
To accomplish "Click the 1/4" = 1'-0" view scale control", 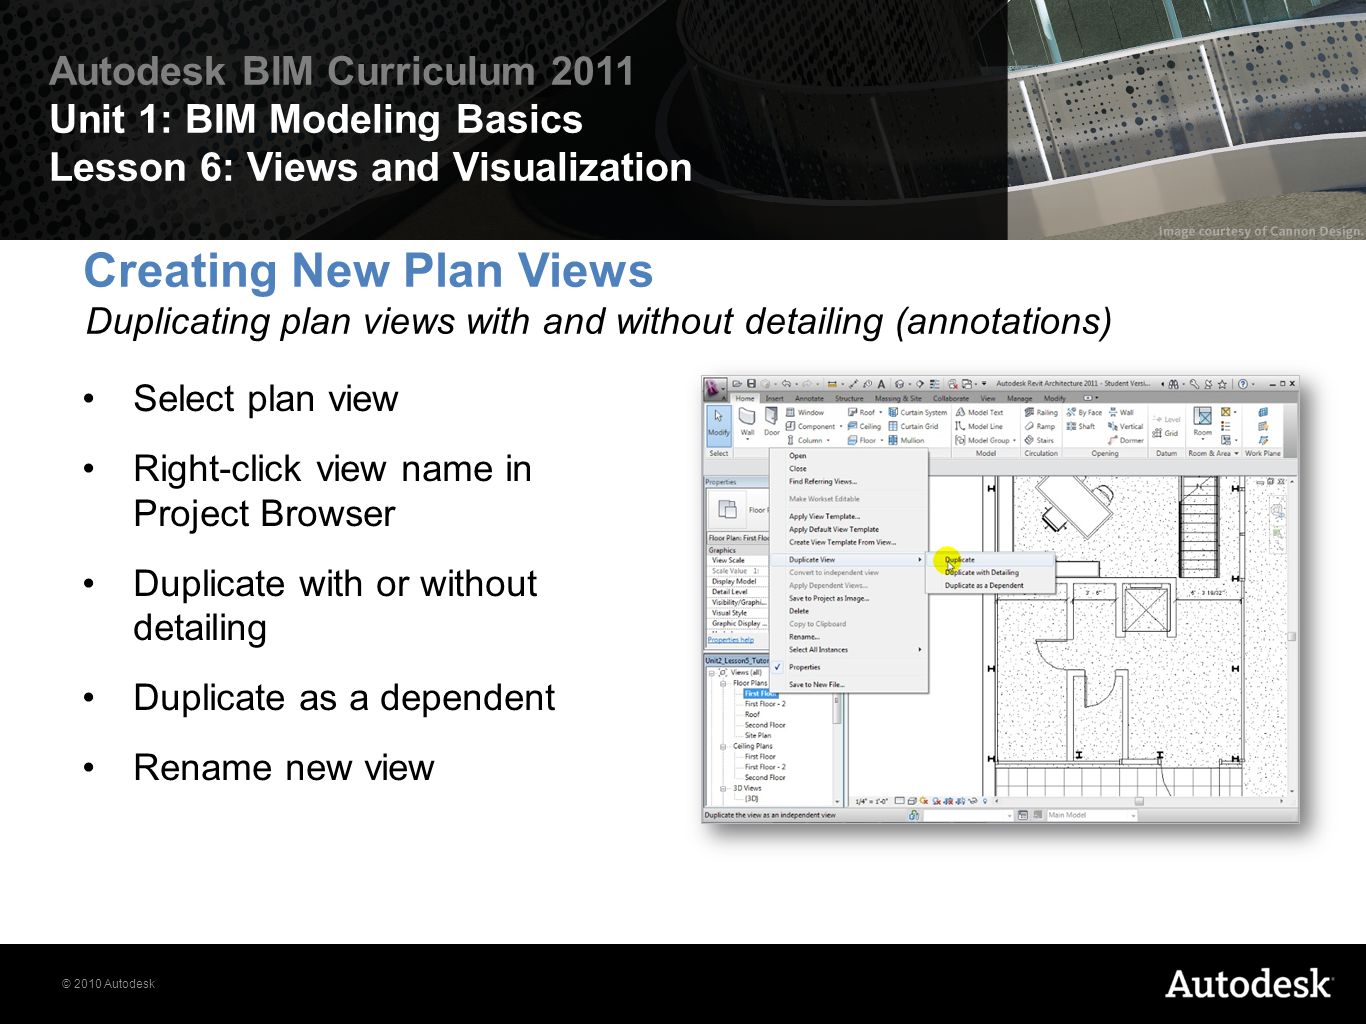I will click(x=870, y=801).
